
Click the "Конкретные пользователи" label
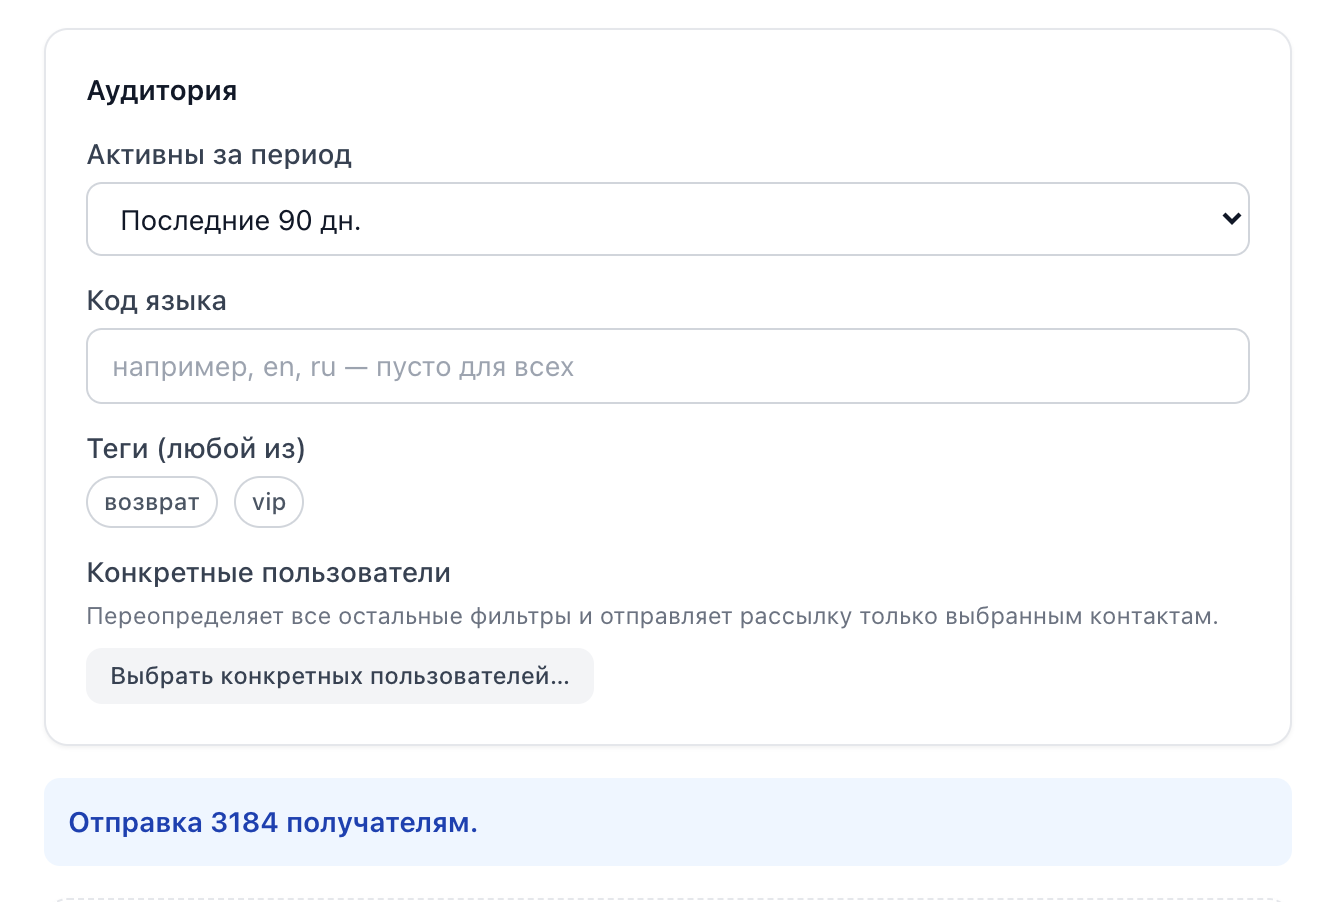(x=269, y=573)
